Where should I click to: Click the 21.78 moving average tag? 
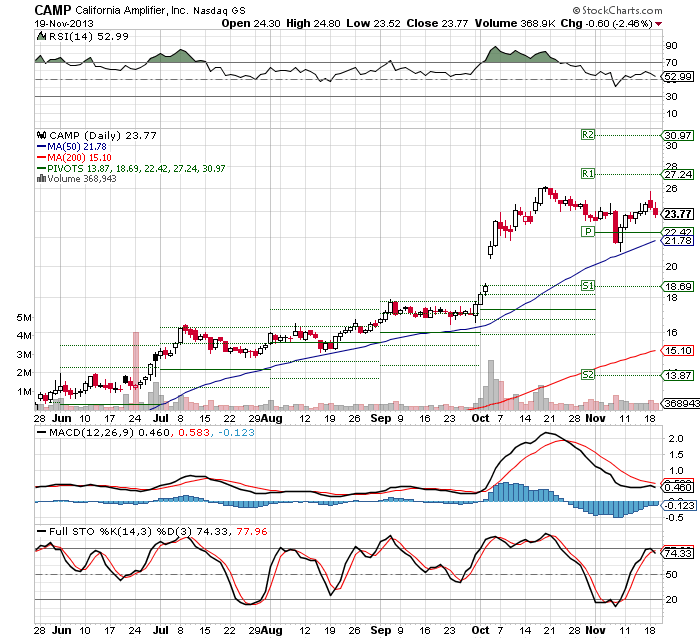[x=678, y=241]
